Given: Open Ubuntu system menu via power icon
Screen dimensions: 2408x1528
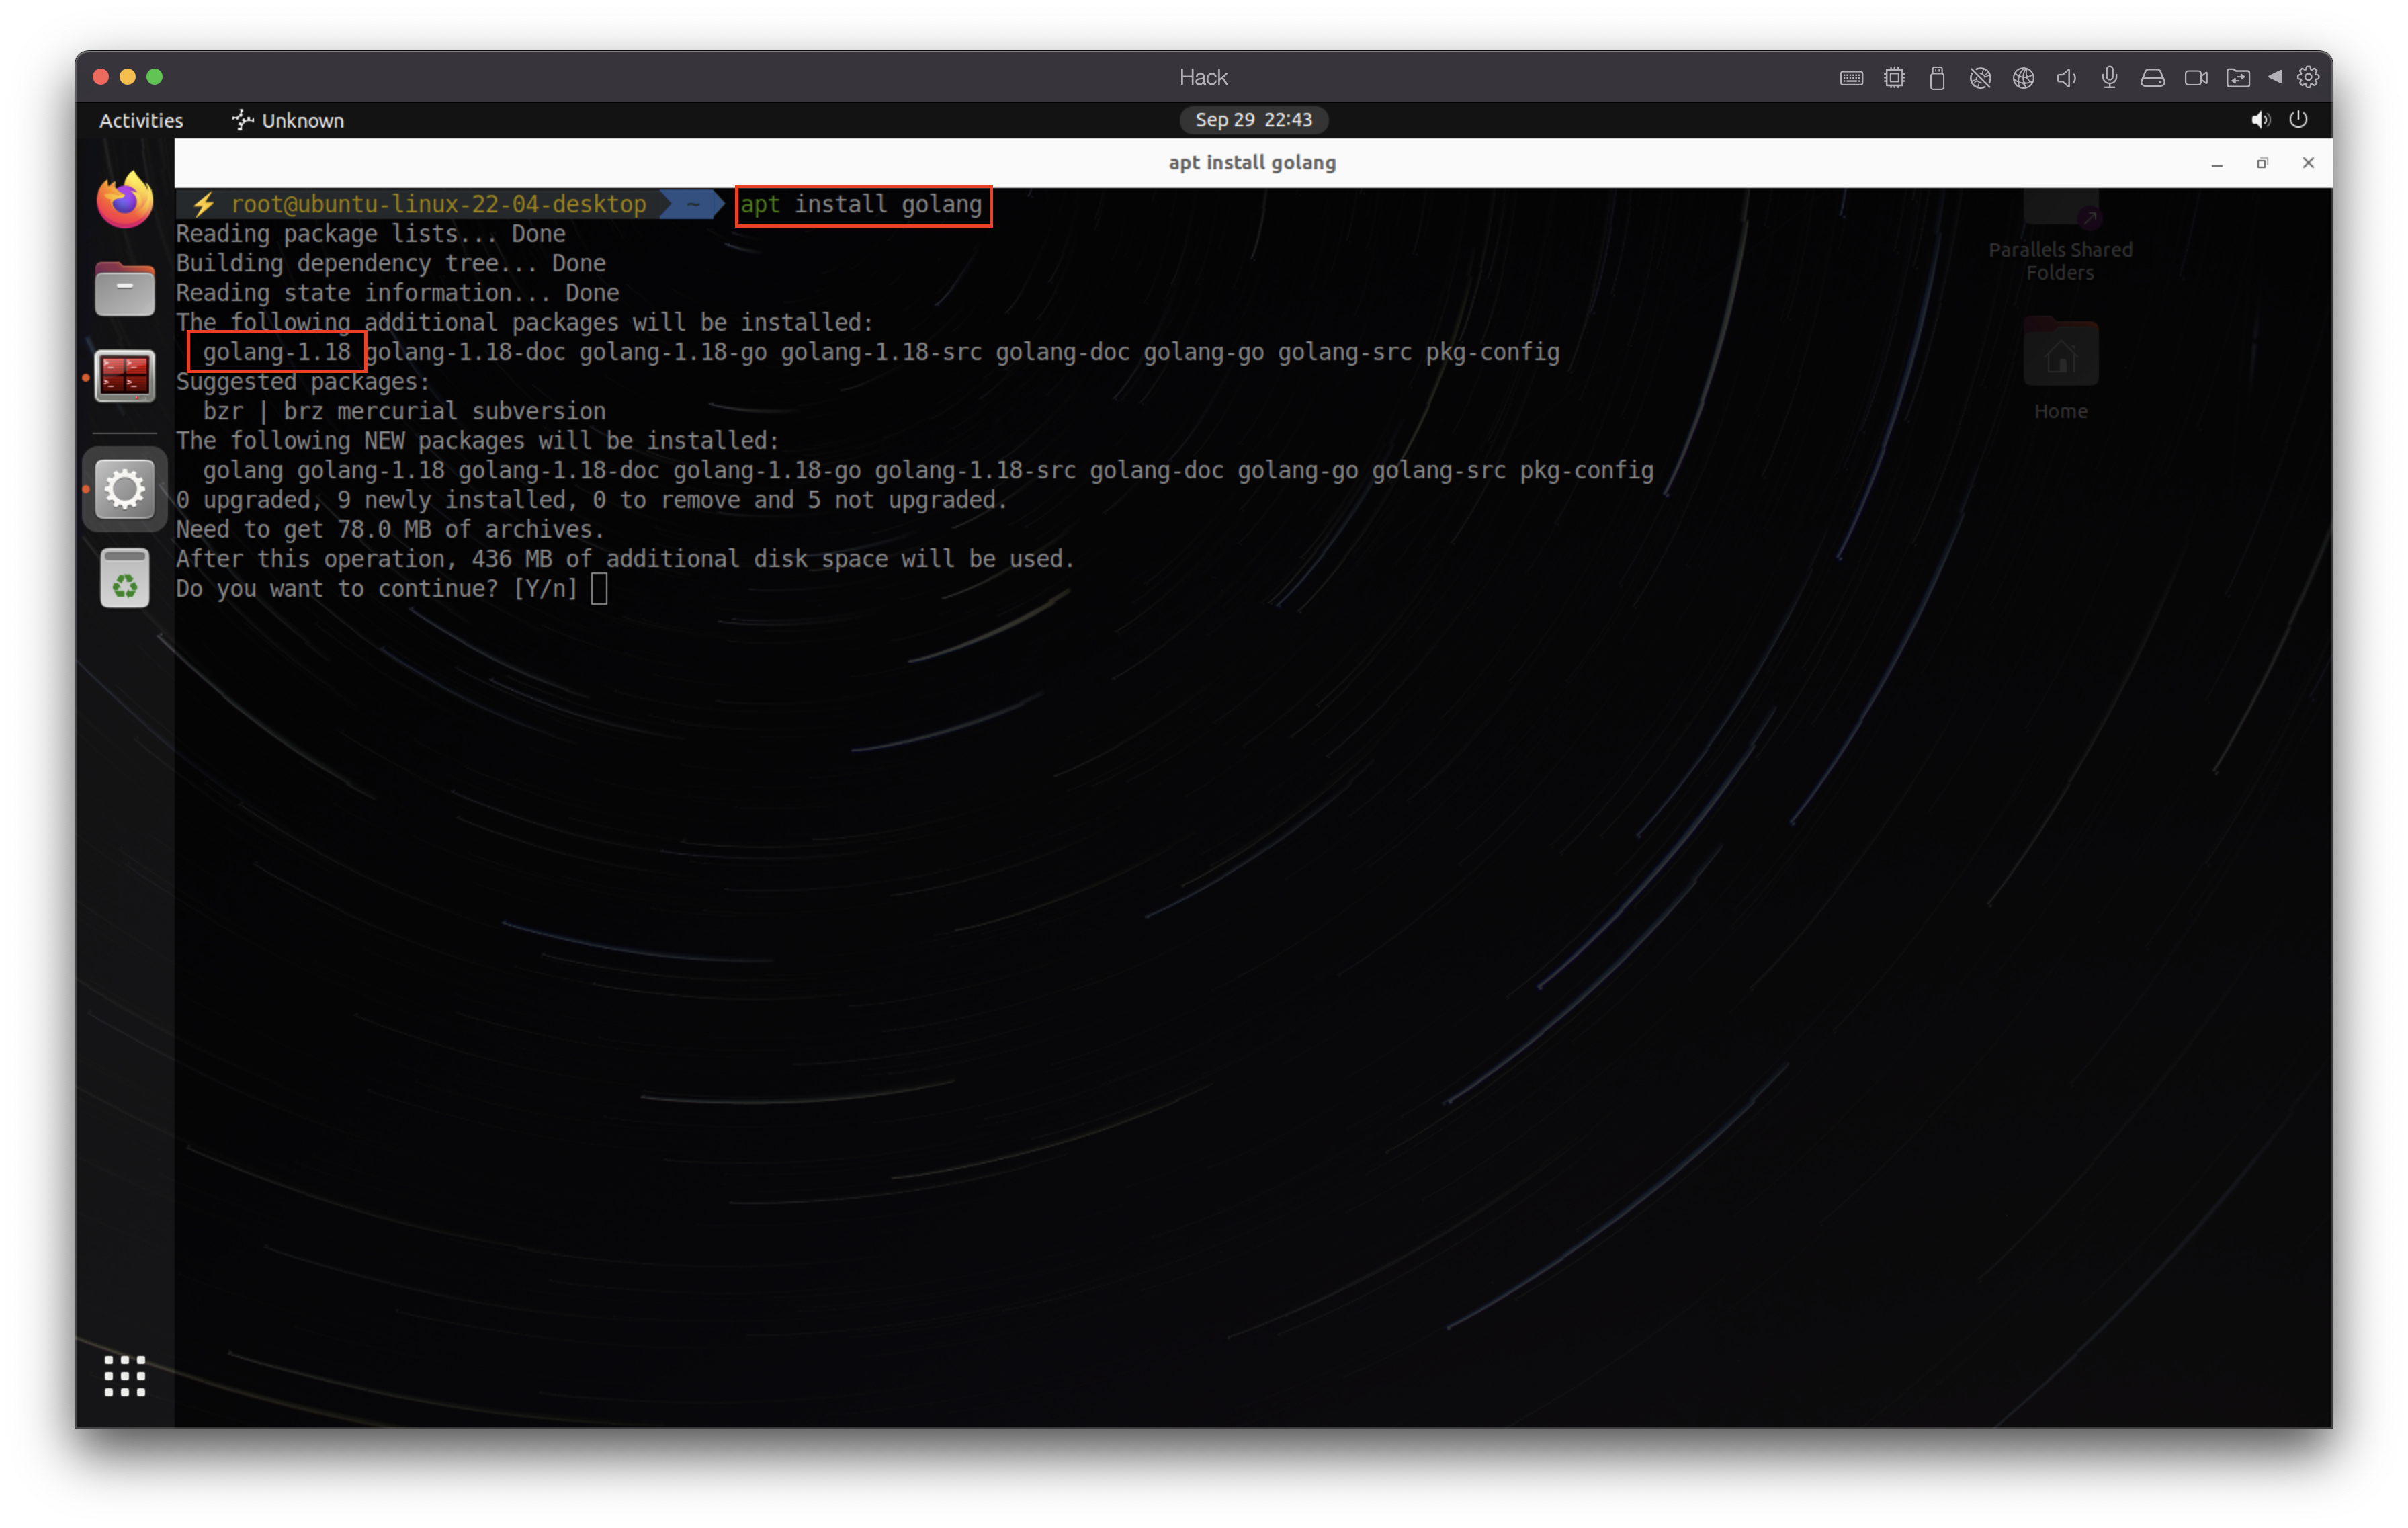Looking at the screenshot, I should [2298, 120].
